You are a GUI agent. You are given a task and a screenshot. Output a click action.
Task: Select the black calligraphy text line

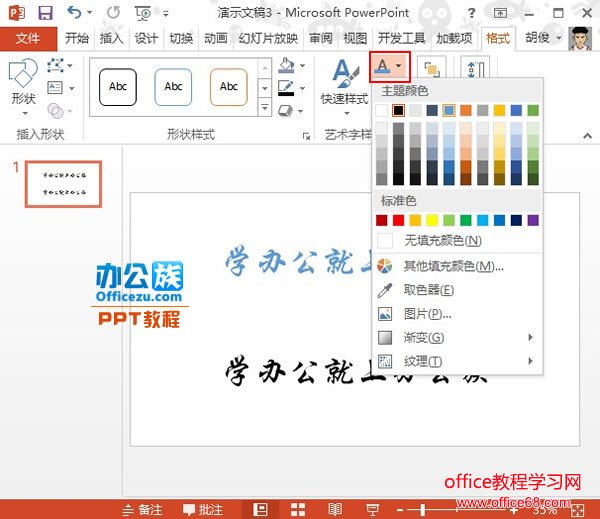(356, 370)
